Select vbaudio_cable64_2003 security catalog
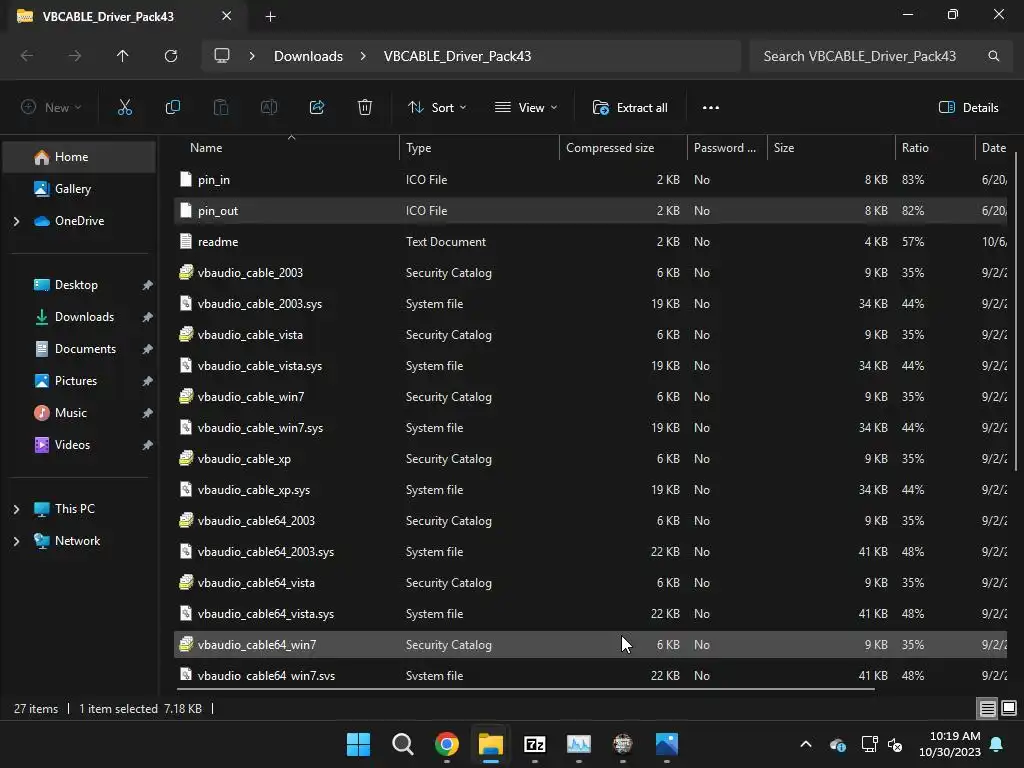The height and width of the screenshot is (768, 1024). point(591,520)
